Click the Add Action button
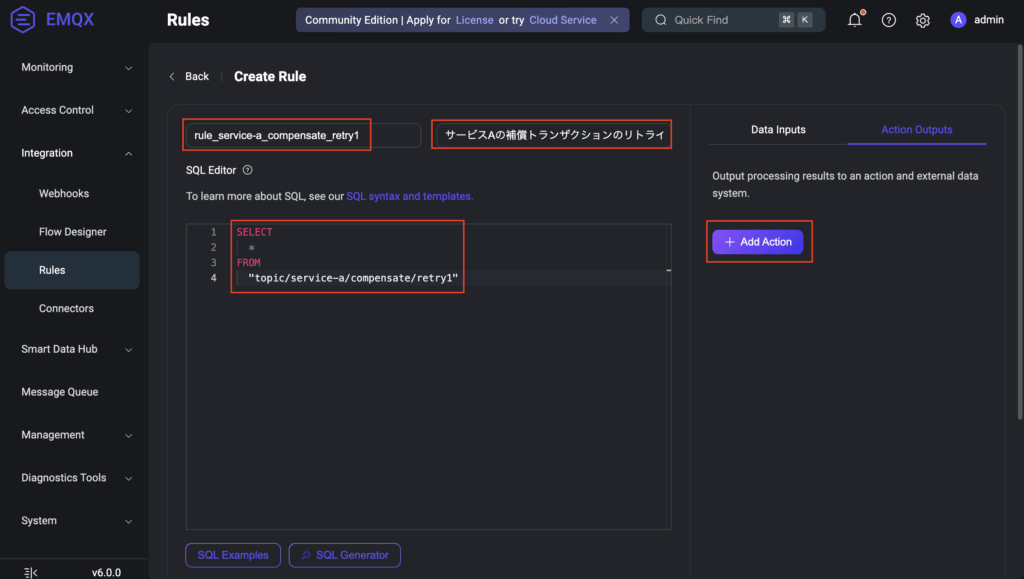This screenshot has height=579, width=1024. (x=757, y=242)
